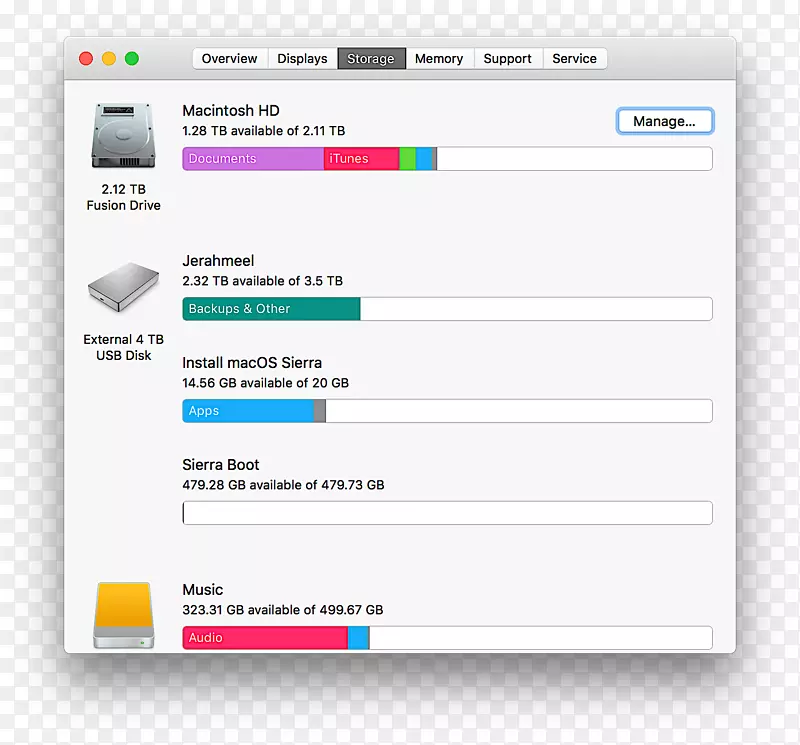Click the Manage... button
This screenshot has width=800, height=745.
point(664,121)
